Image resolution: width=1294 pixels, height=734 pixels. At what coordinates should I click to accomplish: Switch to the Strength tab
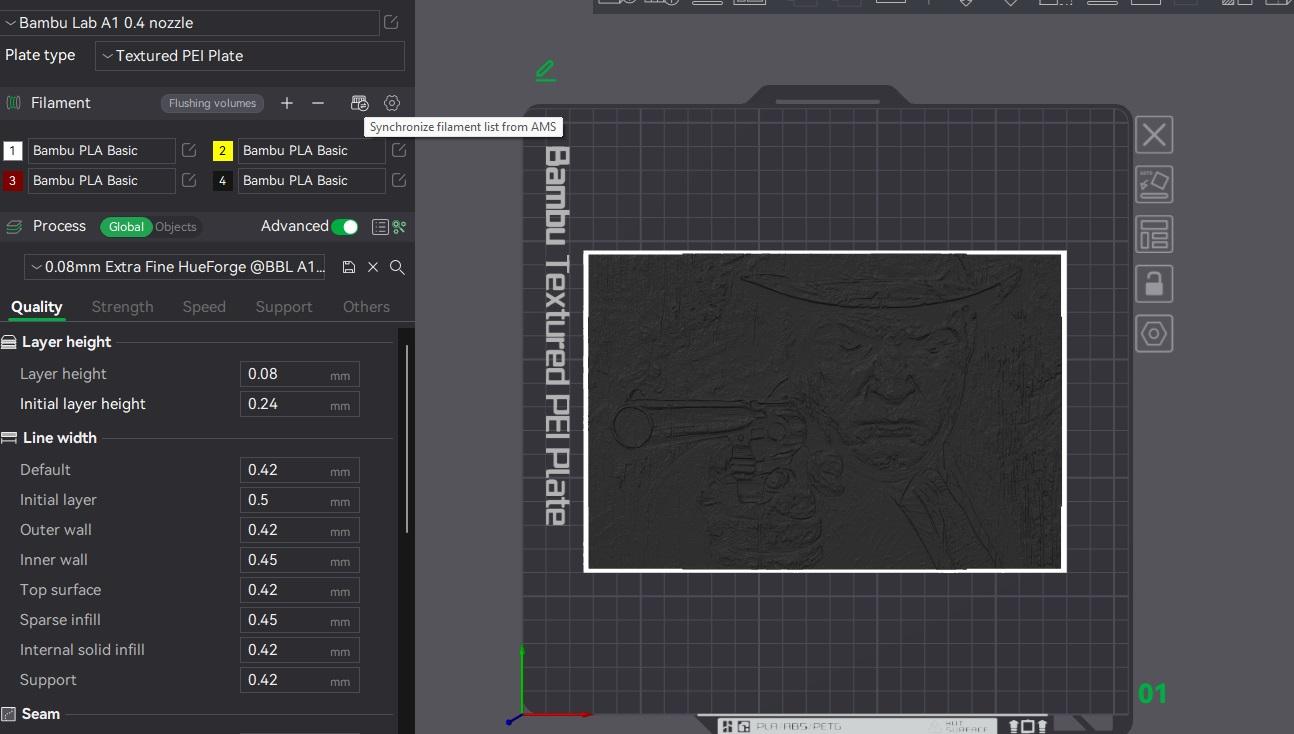[122, 307]
